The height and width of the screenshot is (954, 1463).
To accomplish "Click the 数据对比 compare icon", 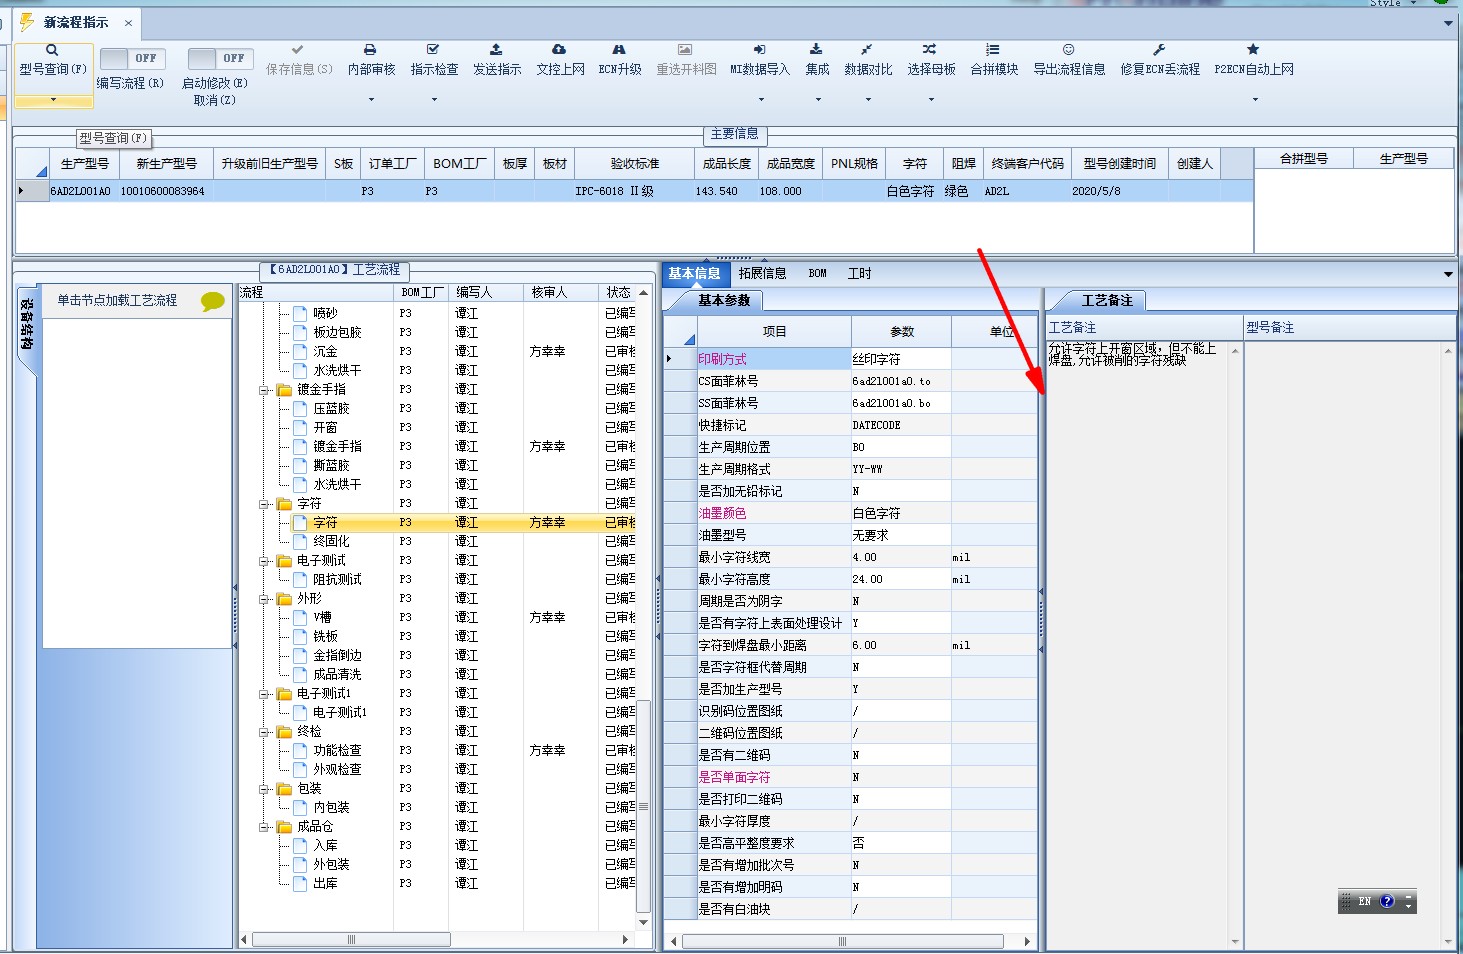I will pos(867,49).
